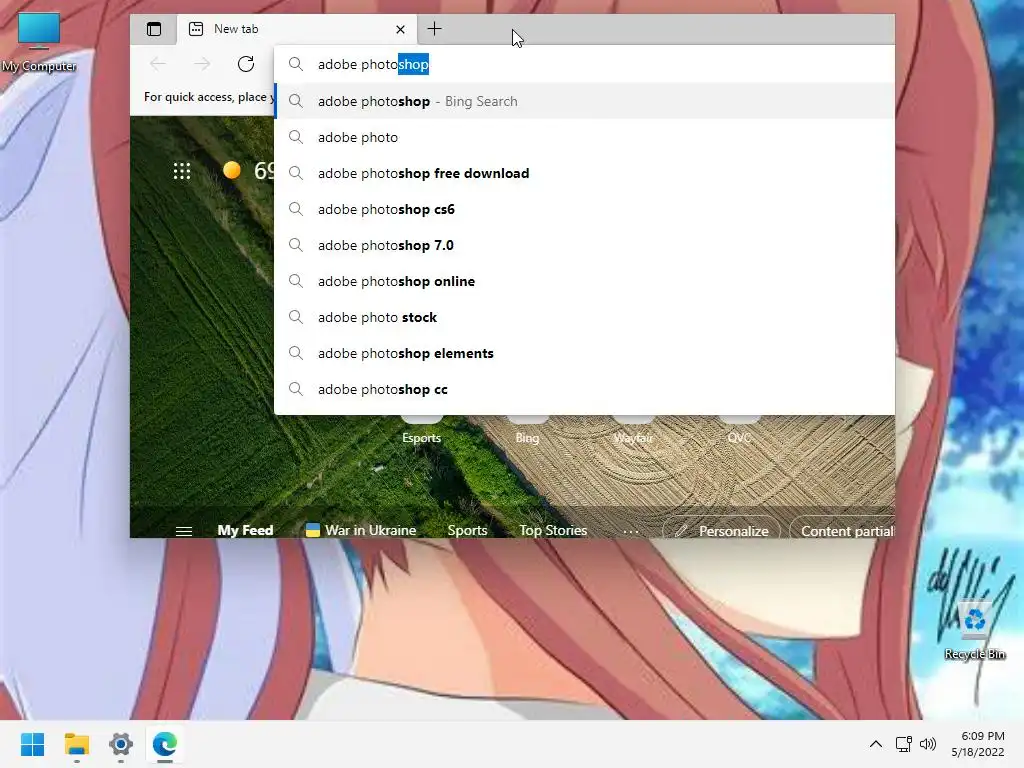The width and height of the screenshot is (1024, 768).
Task: Launch File Explorer from taskbar
Action: 76,744
